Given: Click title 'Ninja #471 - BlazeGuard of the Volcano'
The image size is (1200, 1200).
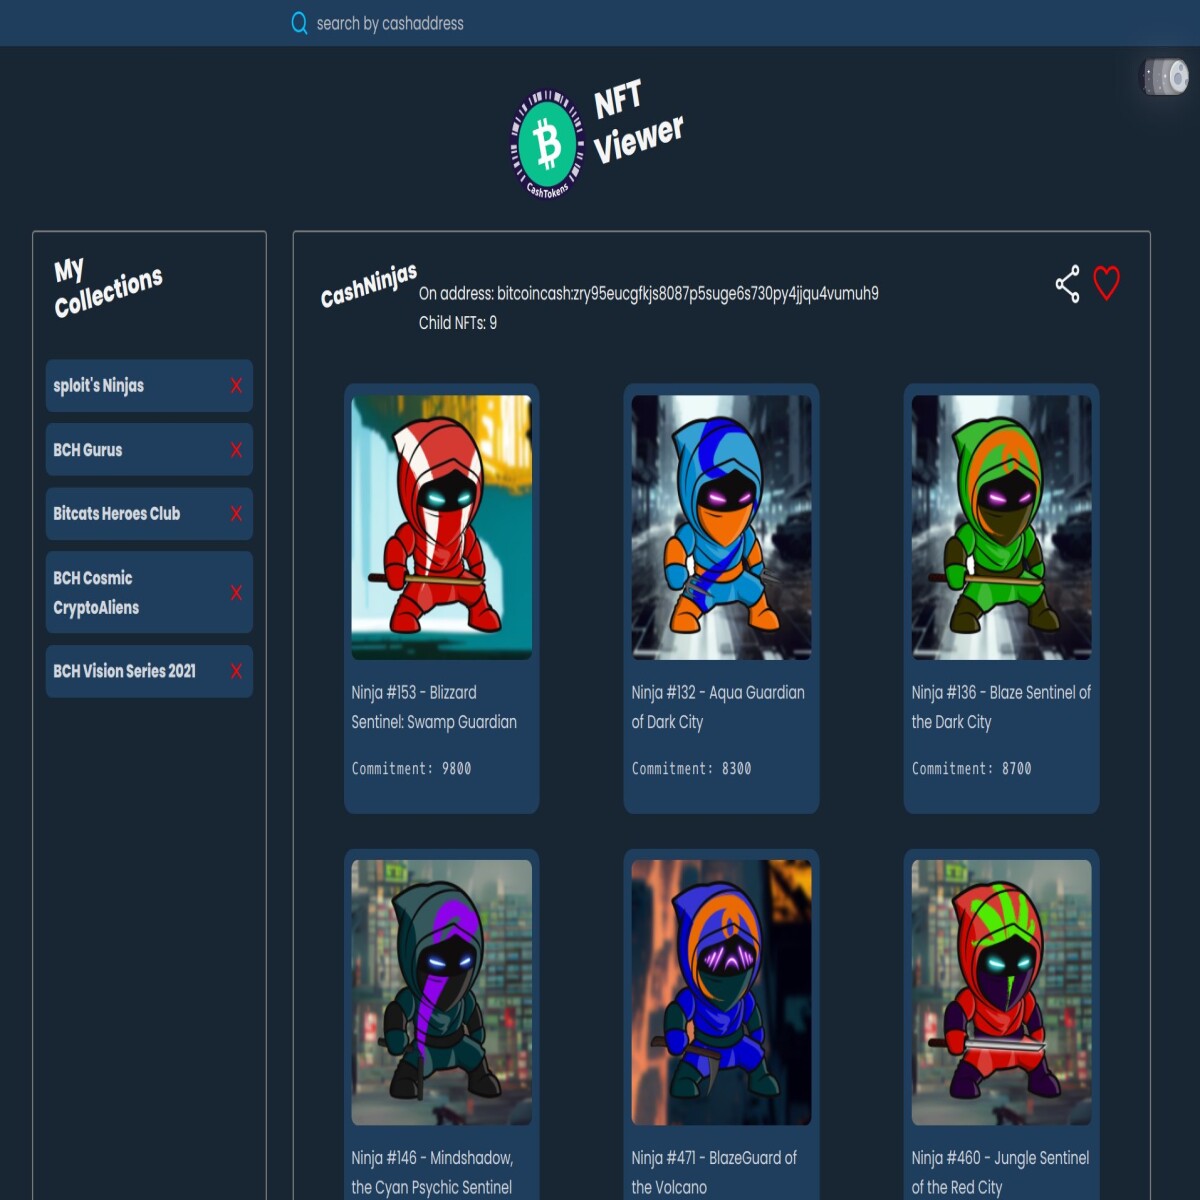Looking at the screenshot, I should click(714, 1172).
